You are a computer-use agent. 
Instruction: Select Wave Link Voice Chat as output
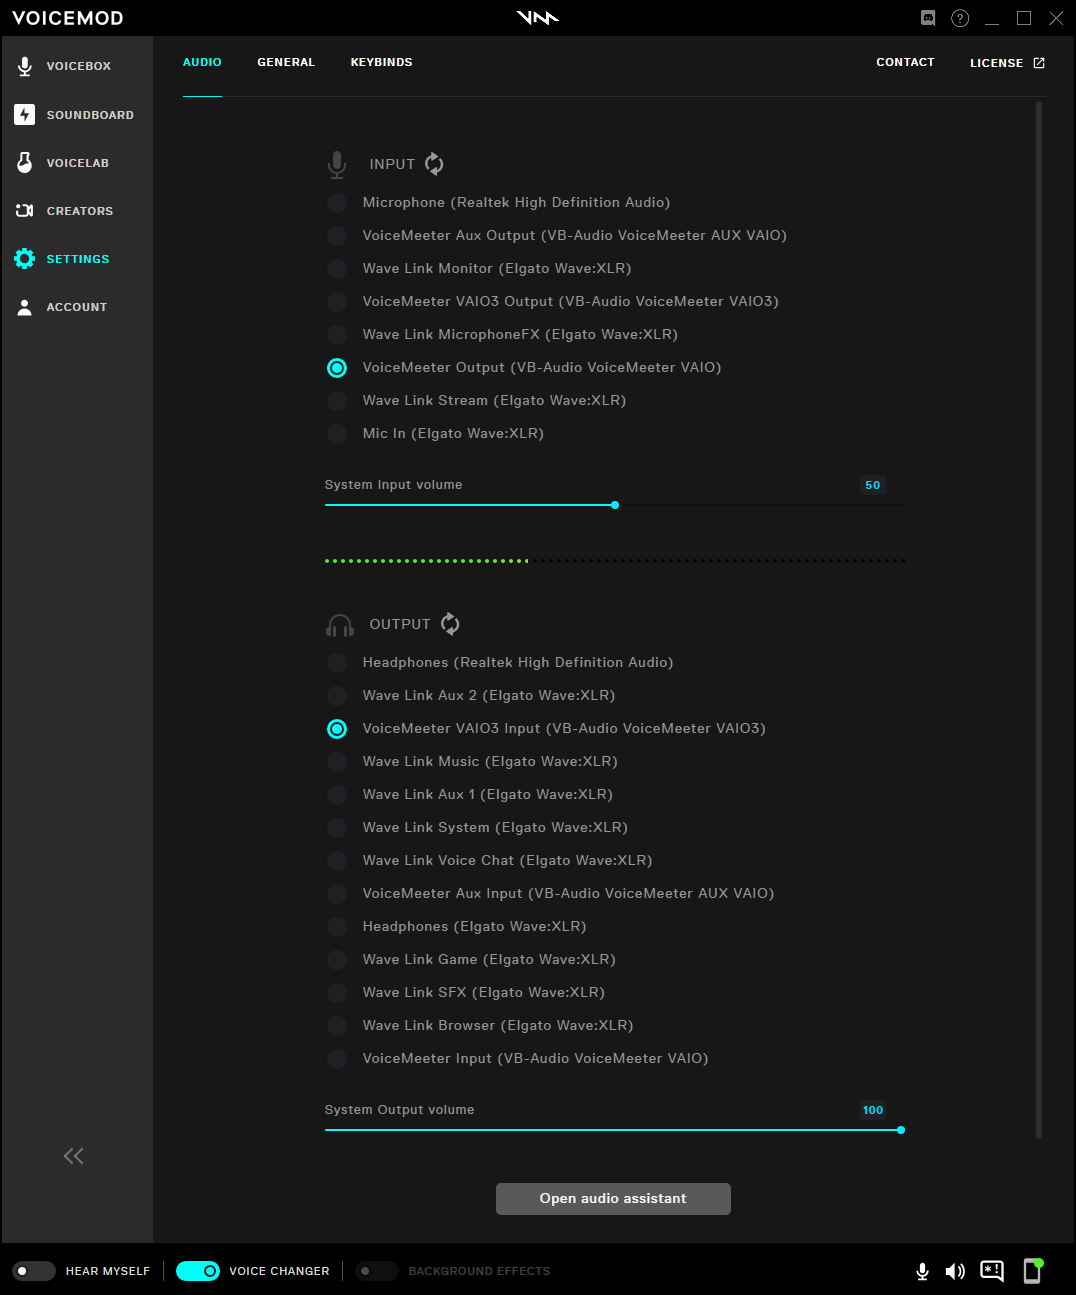coord(489,861)
